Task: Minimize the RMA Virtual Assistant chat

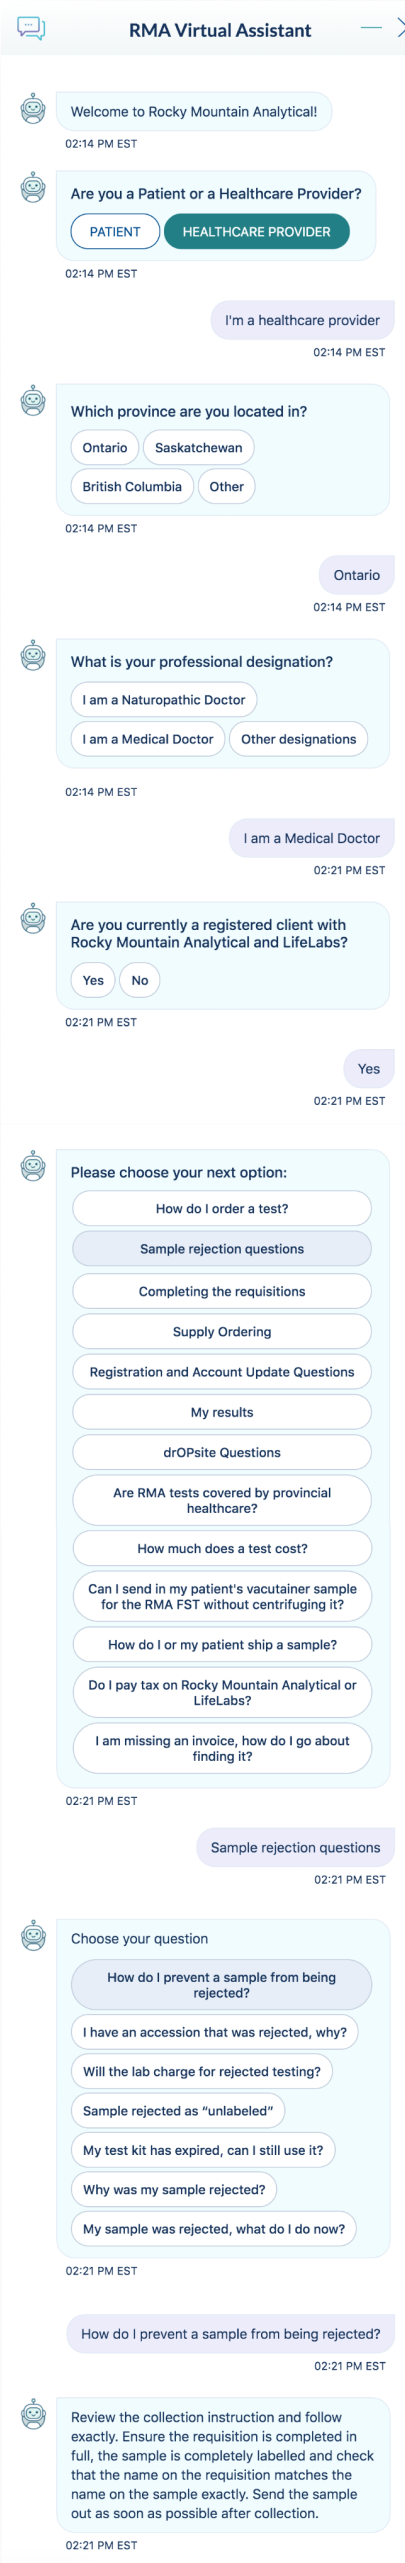Action: (371, 28)
